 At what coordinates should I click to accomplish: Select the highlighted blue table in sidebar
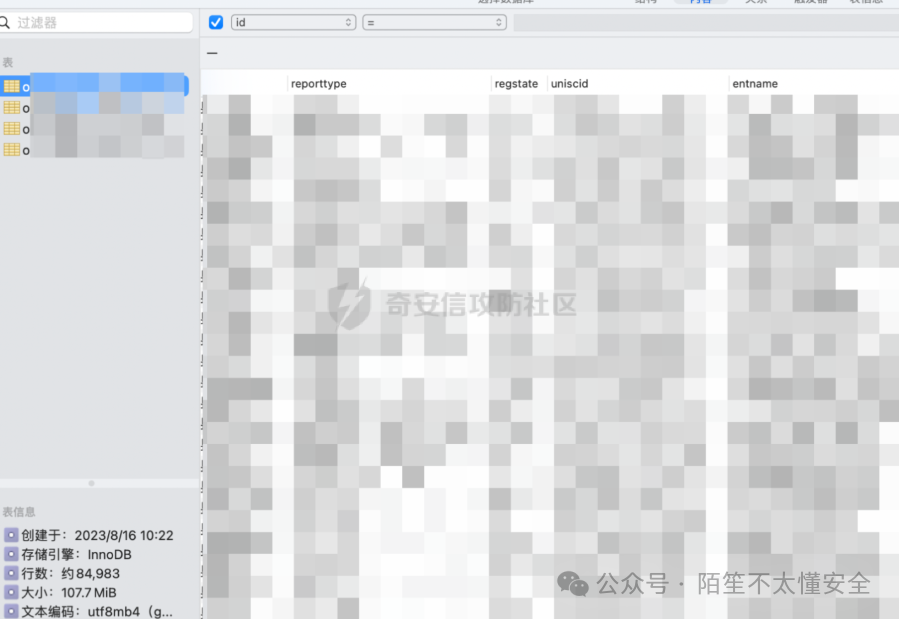pos(94,86)
